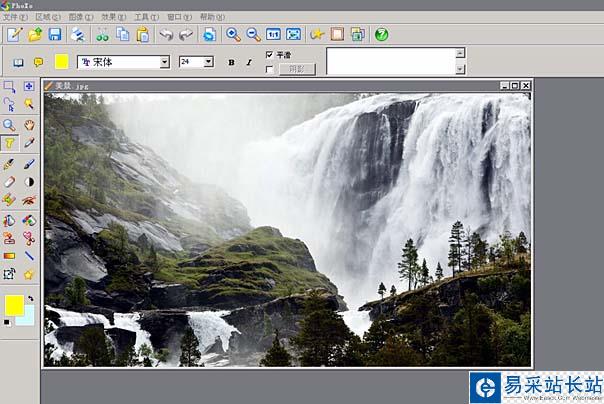Image resolution: width=604 pixels, height=404 pixels.
Task: Toggle Bold text formatting
Action: coord(231,62)
